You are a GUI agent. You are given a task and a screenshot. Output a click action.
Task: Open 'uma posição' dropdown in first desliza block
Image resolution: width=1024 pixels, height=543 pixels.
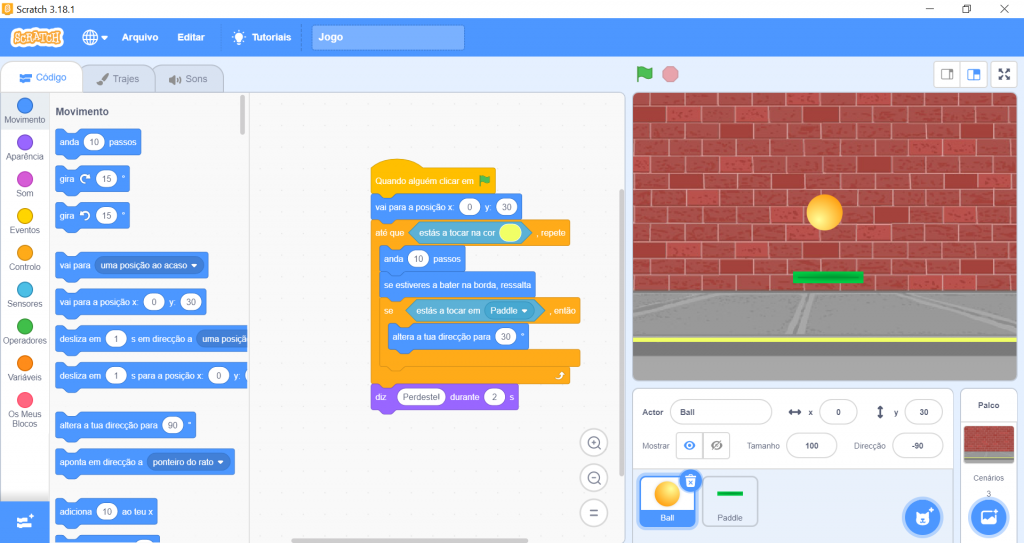tap(222, 338)
